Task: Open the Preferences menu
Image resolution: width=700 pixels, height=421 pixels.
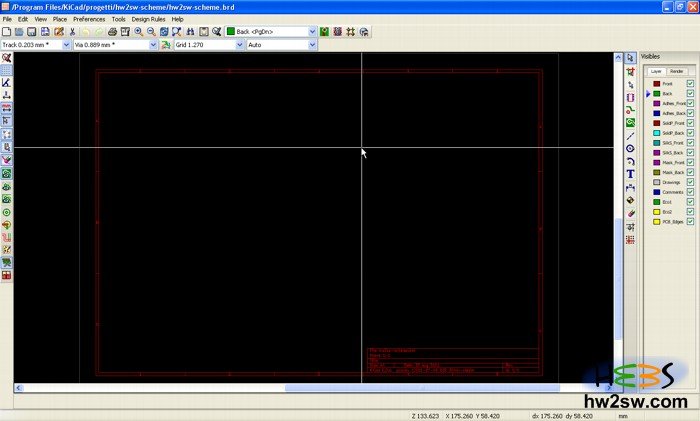Action: coord(89,19)
